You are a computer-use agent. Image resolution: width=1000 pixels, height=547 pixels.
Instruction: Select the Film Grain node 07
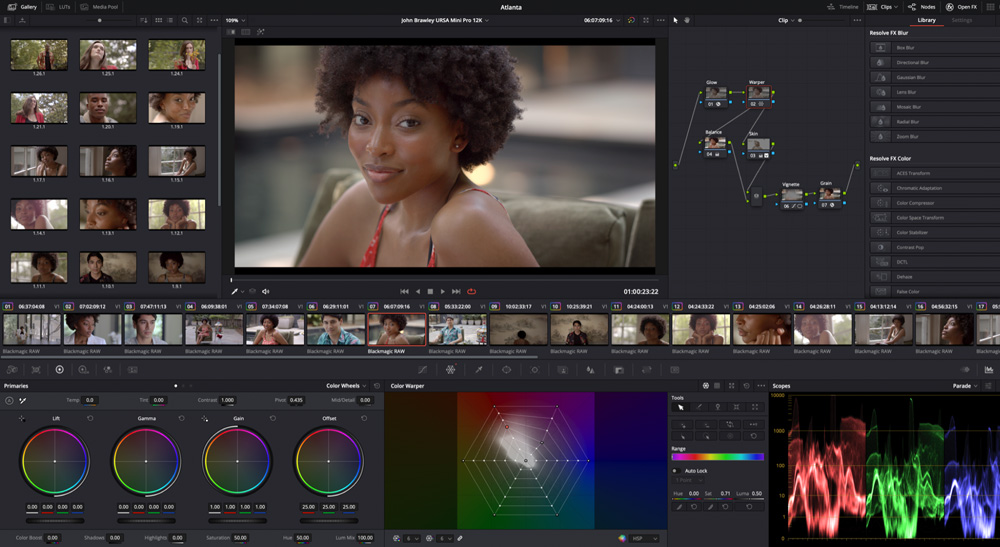829,196
